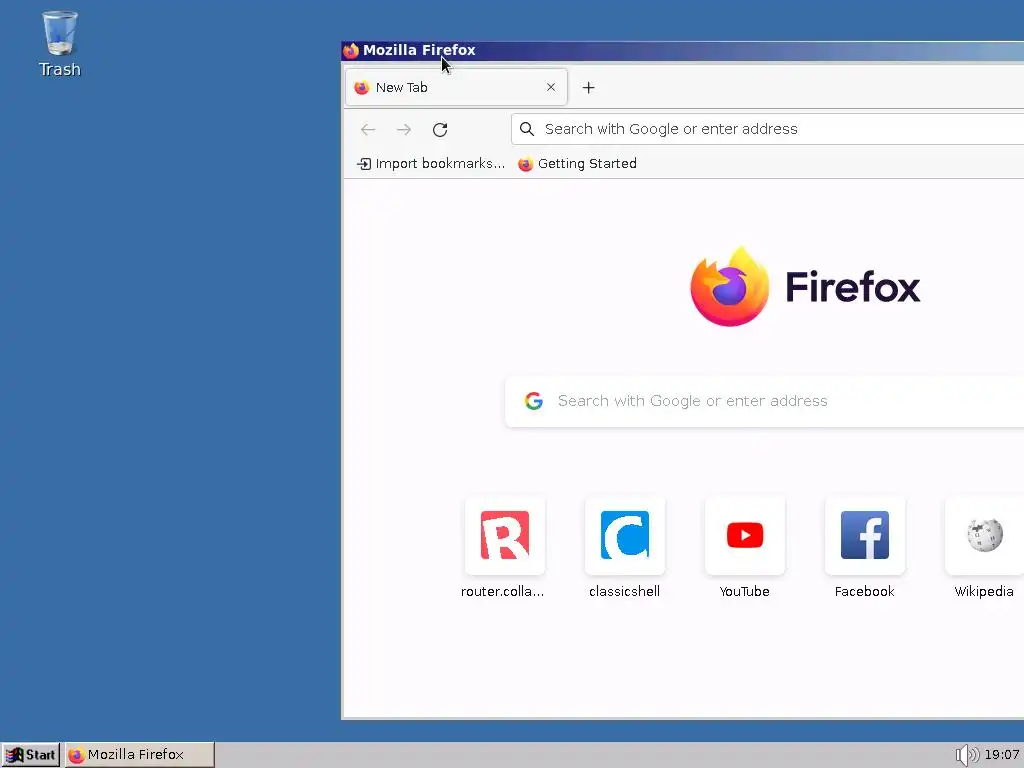Screen dimensions: 1024x768
Task: Open the Trash desktop icon
Action: (x=59, y=43)
